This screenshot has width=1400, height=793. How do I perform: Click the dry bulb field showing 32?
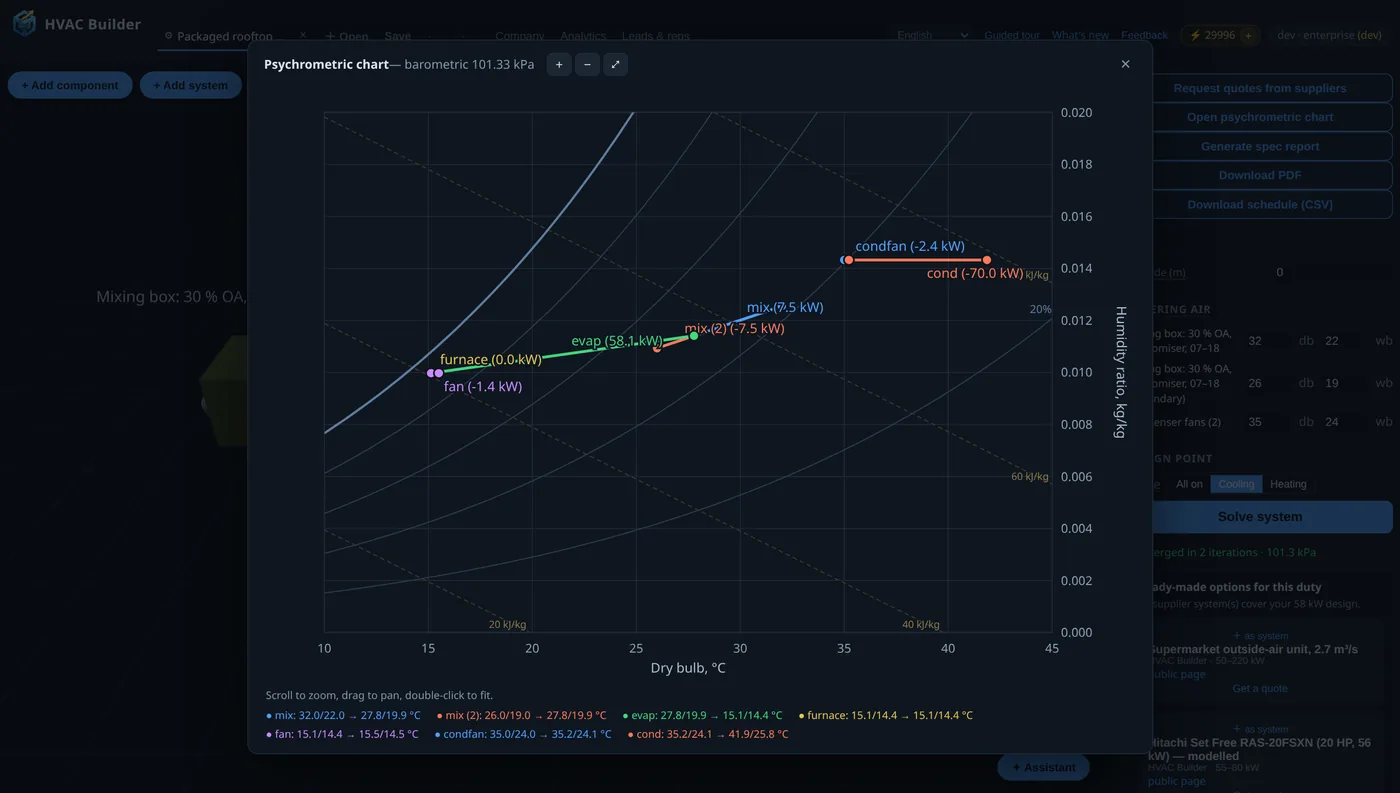[x=1267, y=341]
